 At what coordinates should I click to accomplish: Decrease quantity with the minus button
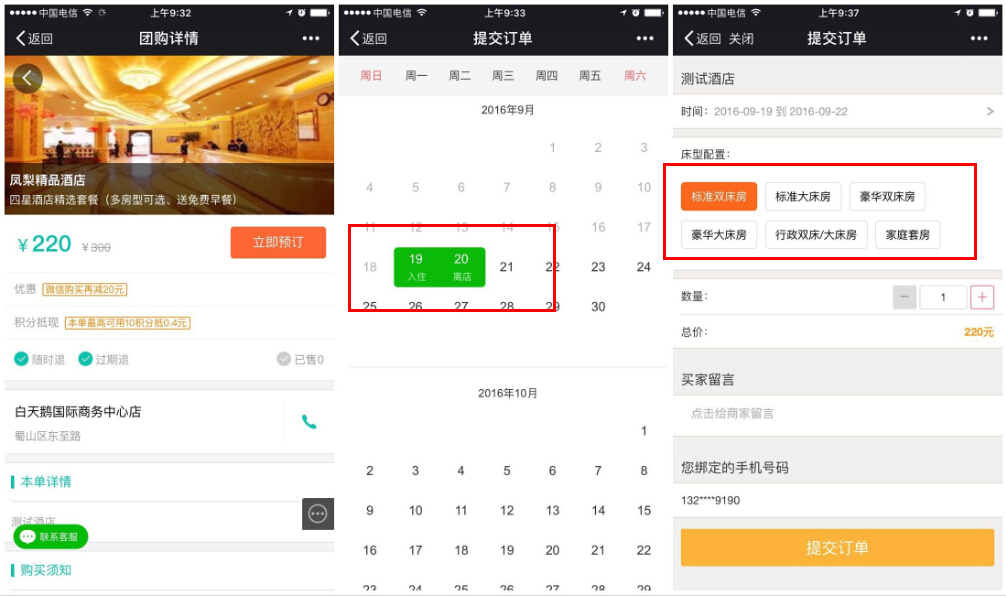click(905, 297)
